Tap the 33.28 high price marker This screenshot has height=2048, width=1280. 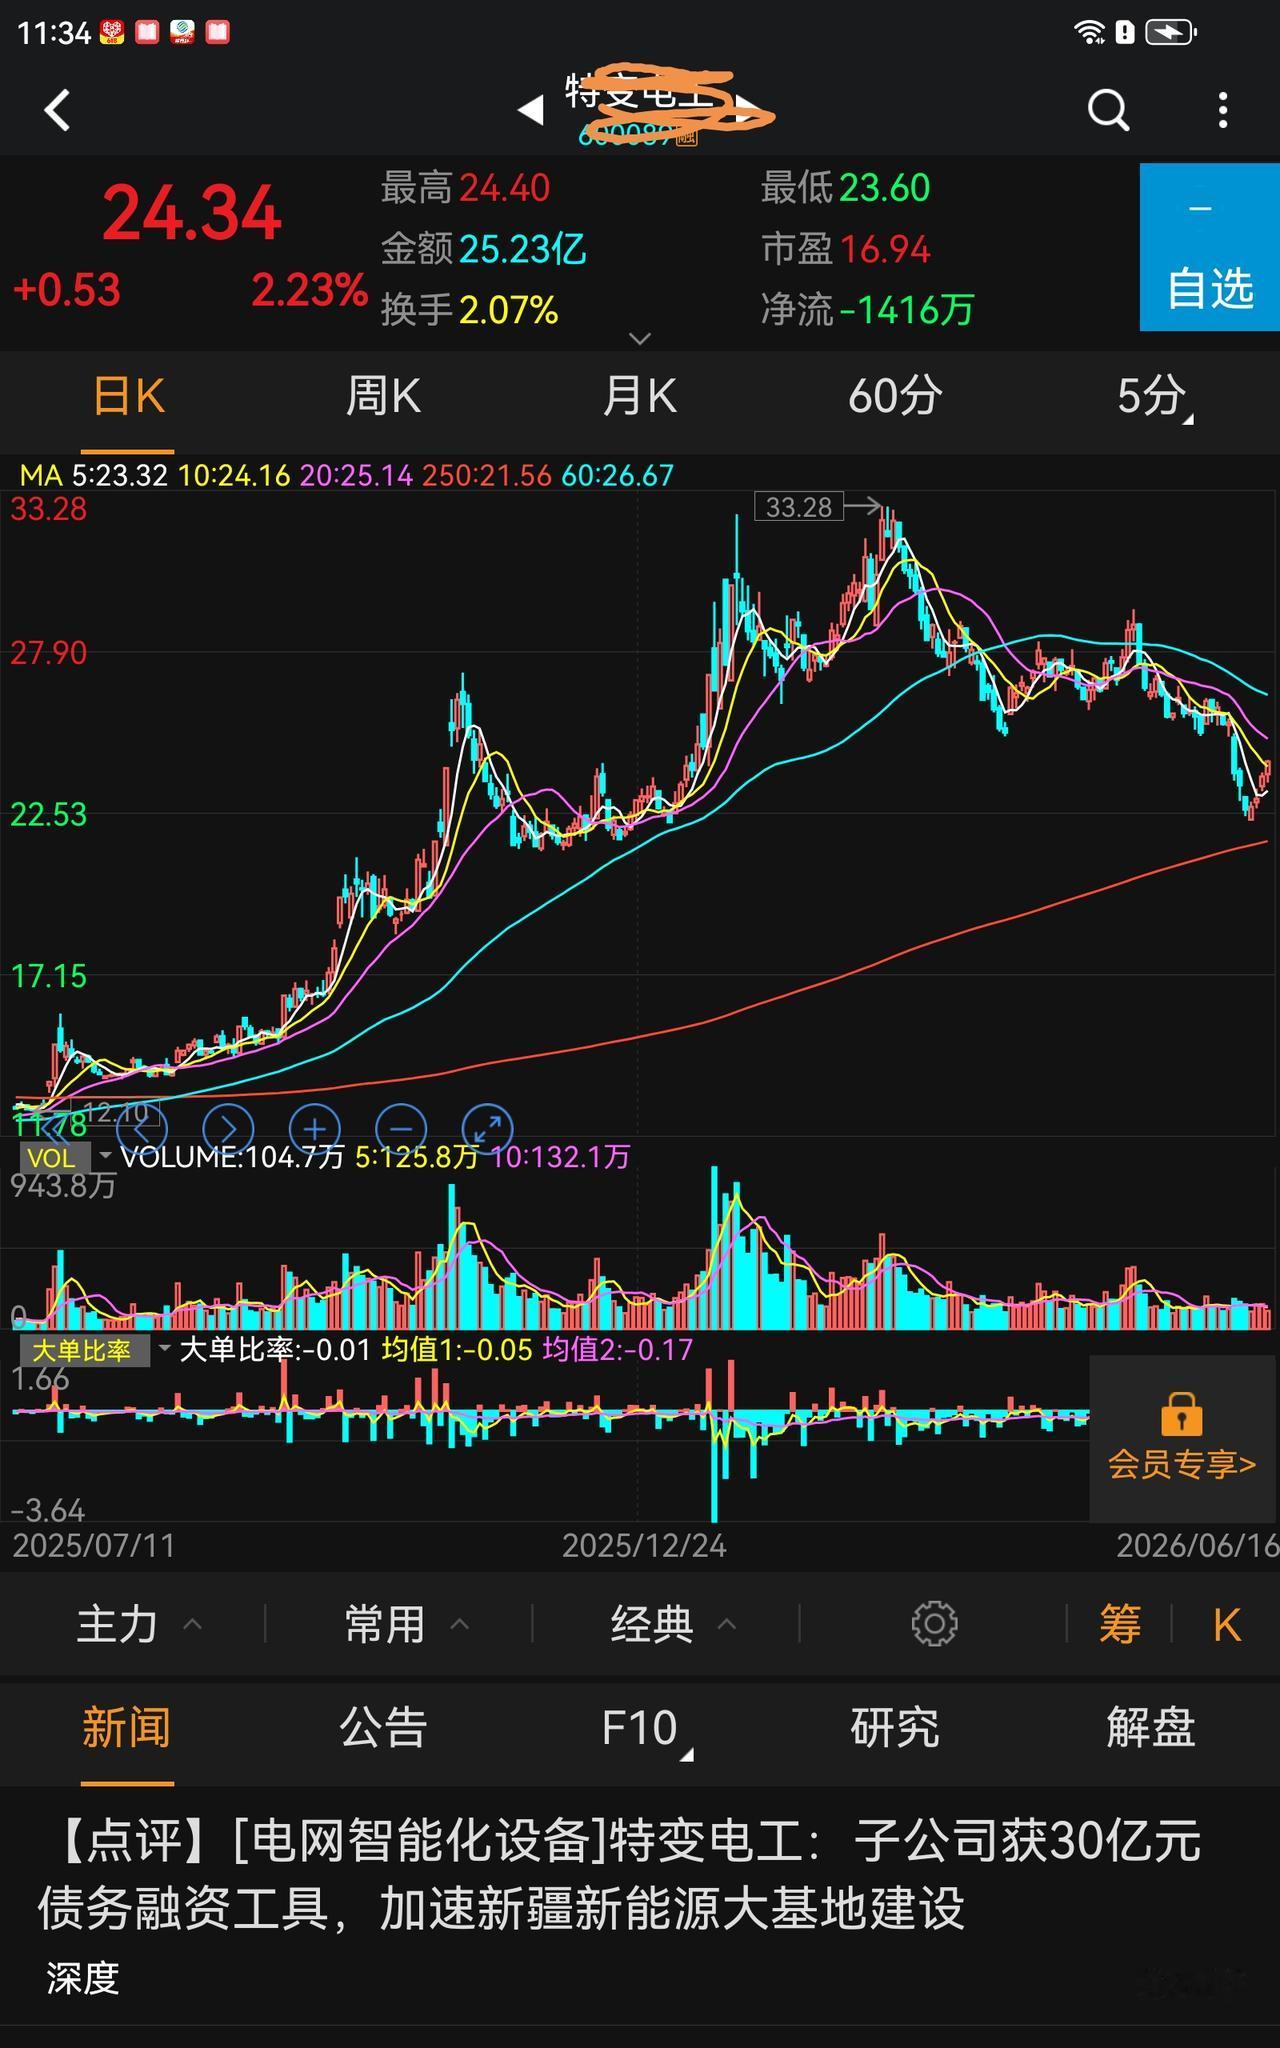[799, 507]
